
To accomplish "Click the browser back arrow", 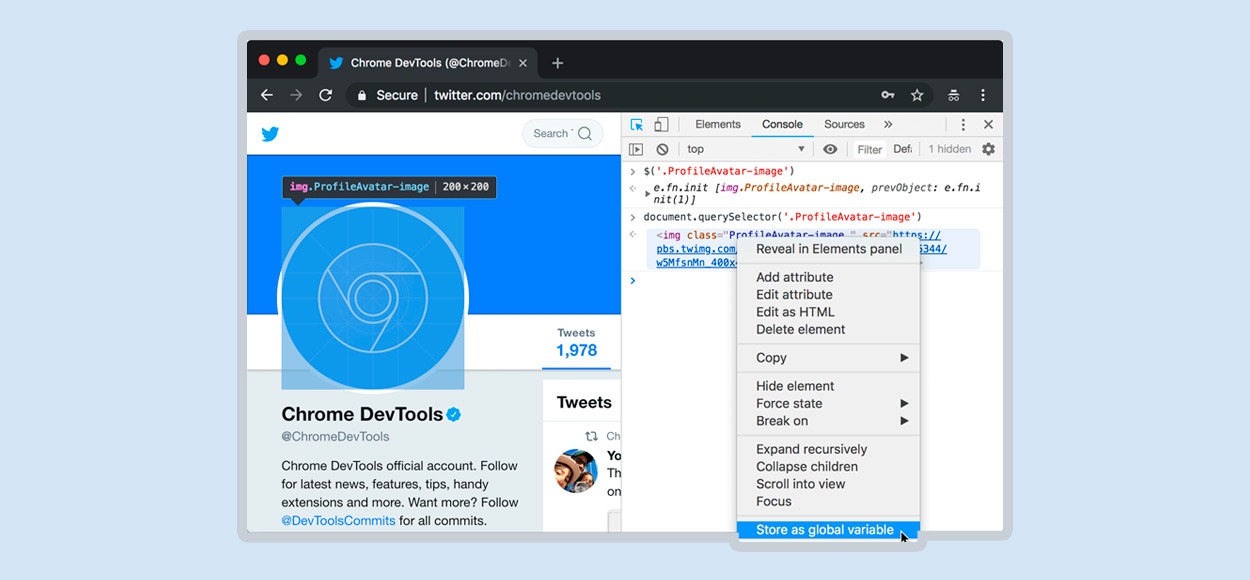I will pos(267,95).
